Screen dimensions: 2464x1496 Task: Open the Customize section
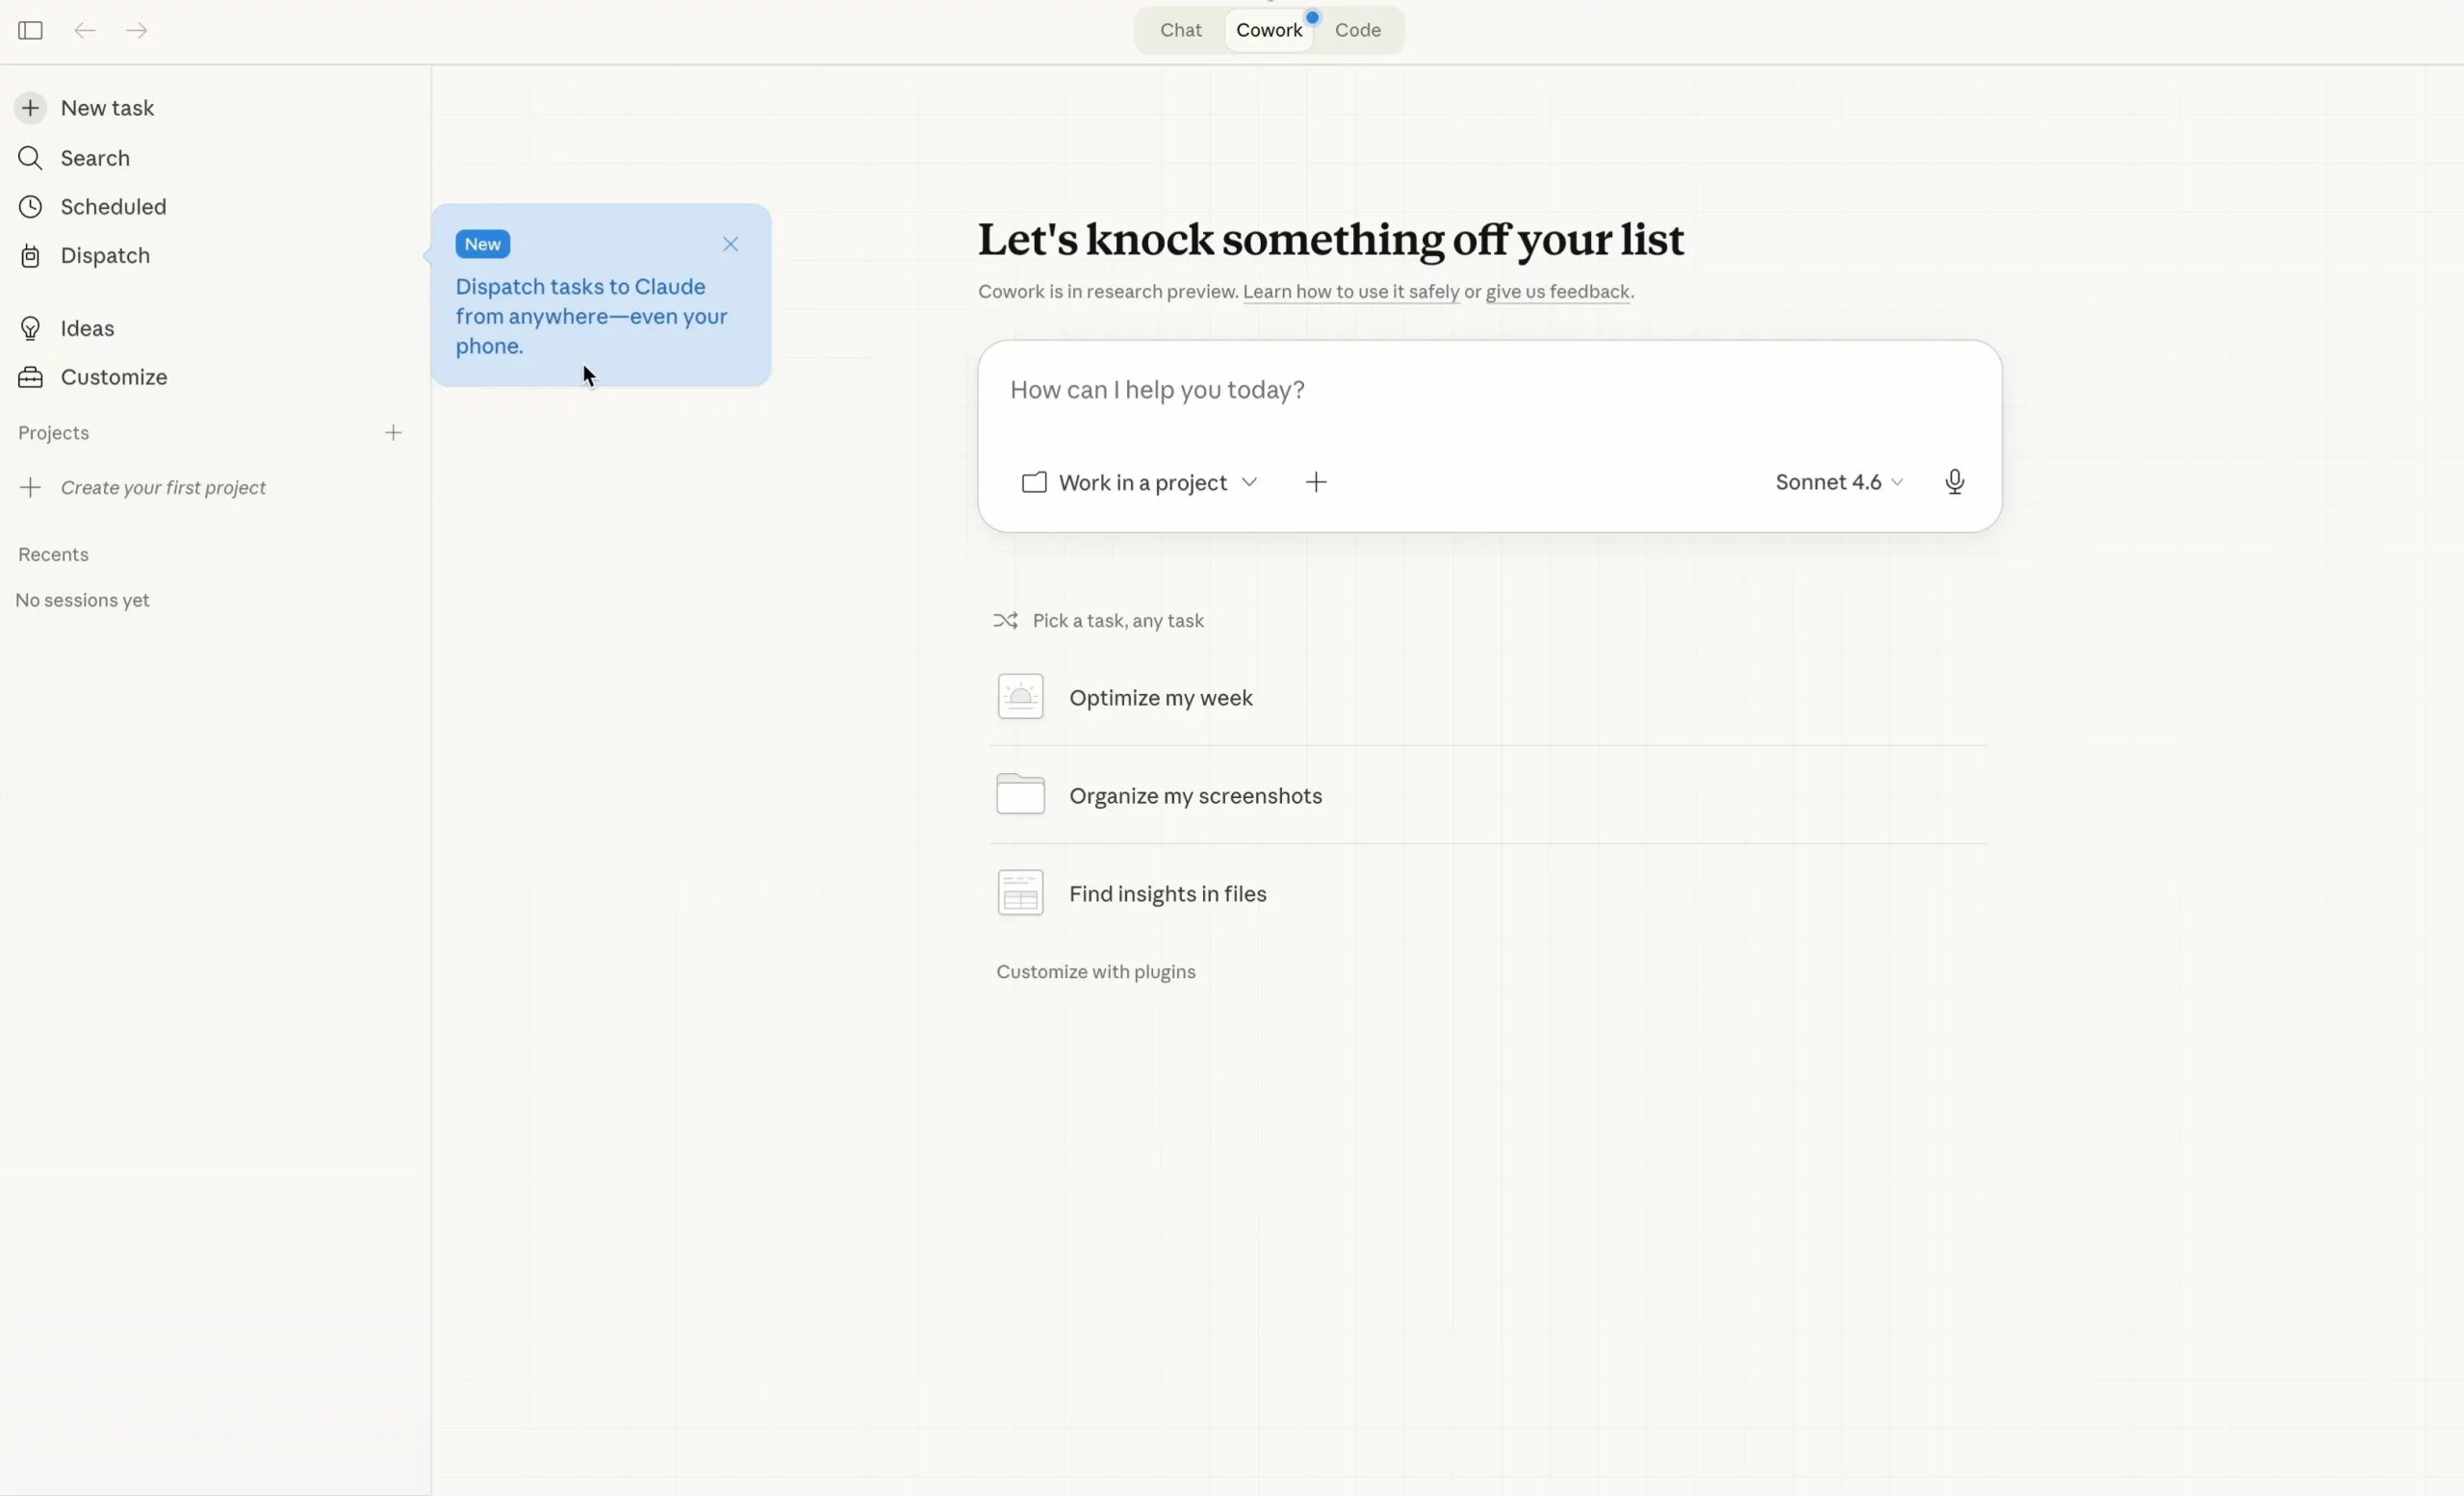pyautogui.click(x=113, y=377)
